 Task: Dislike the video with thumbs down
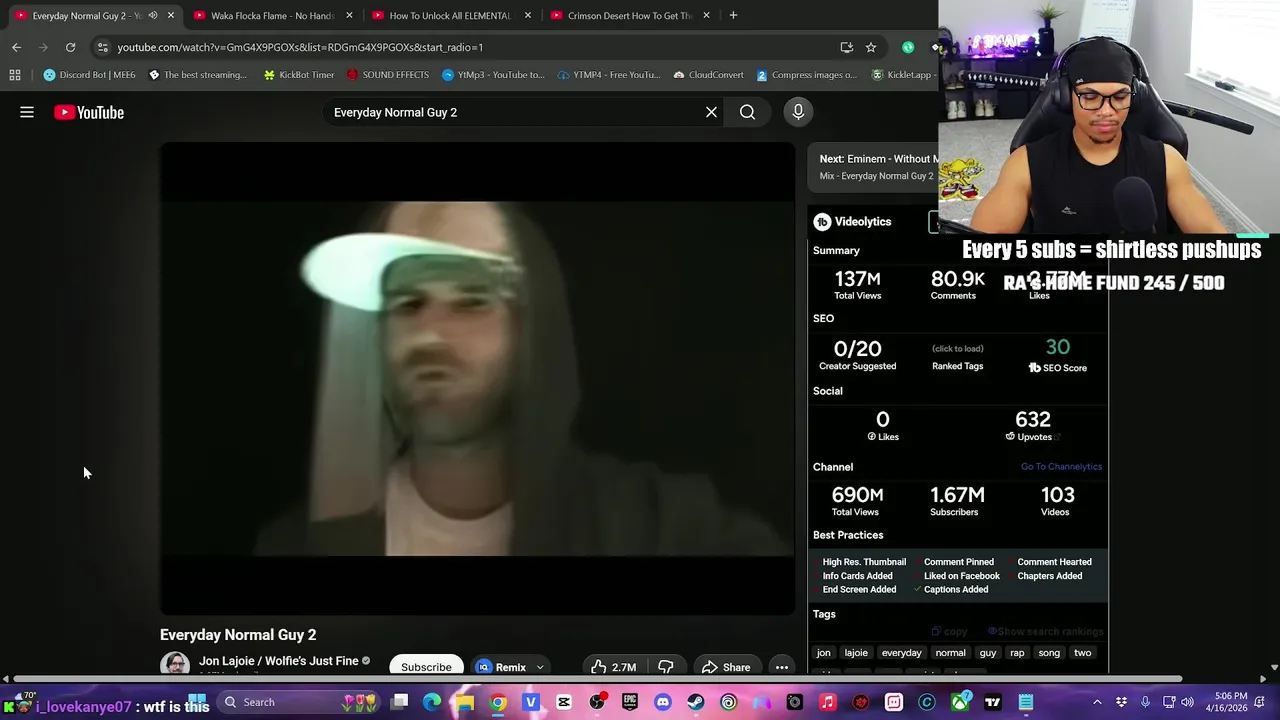coord(665,667)
